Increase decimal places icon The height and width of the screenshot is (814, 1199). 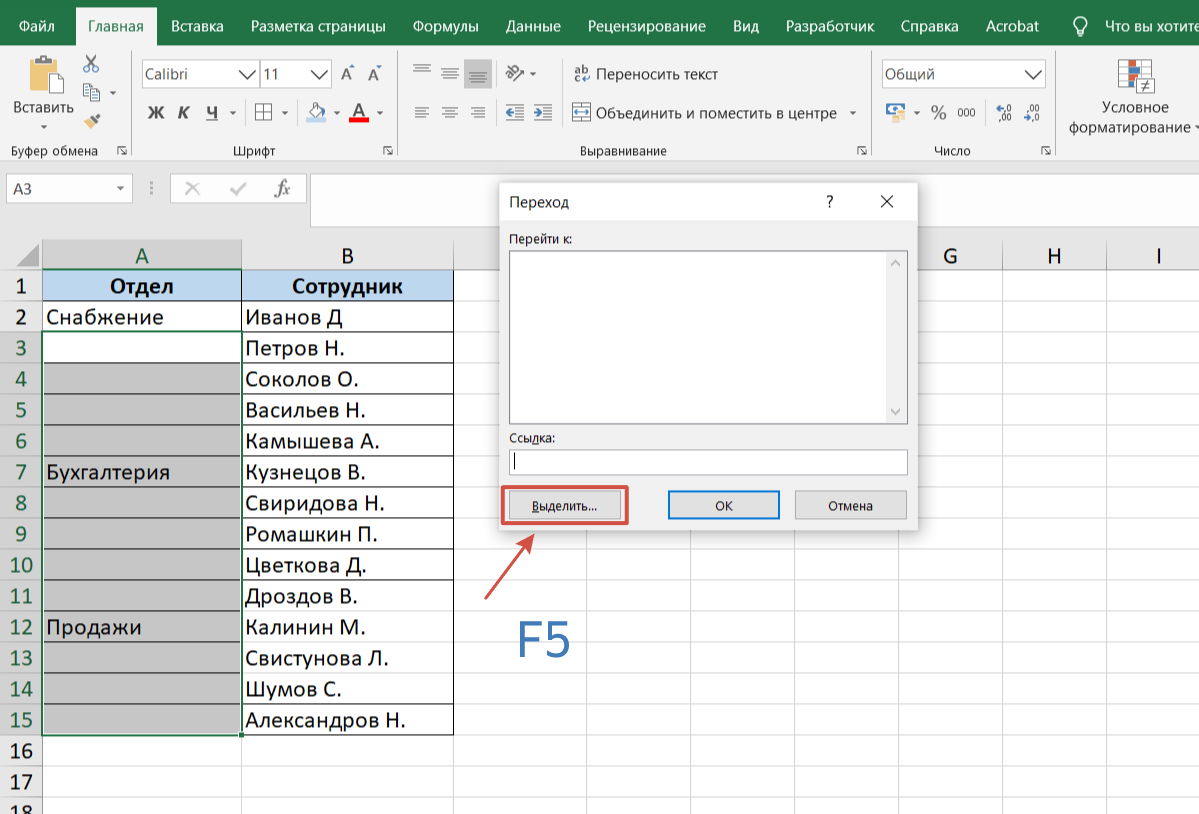click(1004, 113)
